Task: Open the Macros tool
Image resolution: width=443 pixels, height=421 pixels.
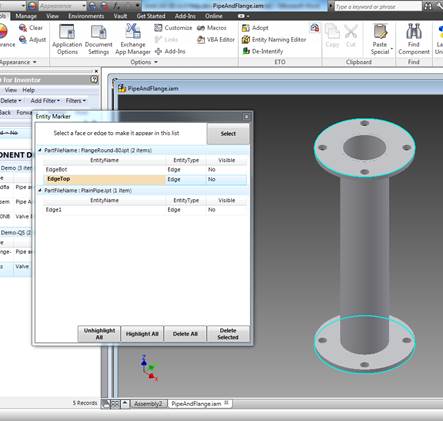Action: (211, 28)
